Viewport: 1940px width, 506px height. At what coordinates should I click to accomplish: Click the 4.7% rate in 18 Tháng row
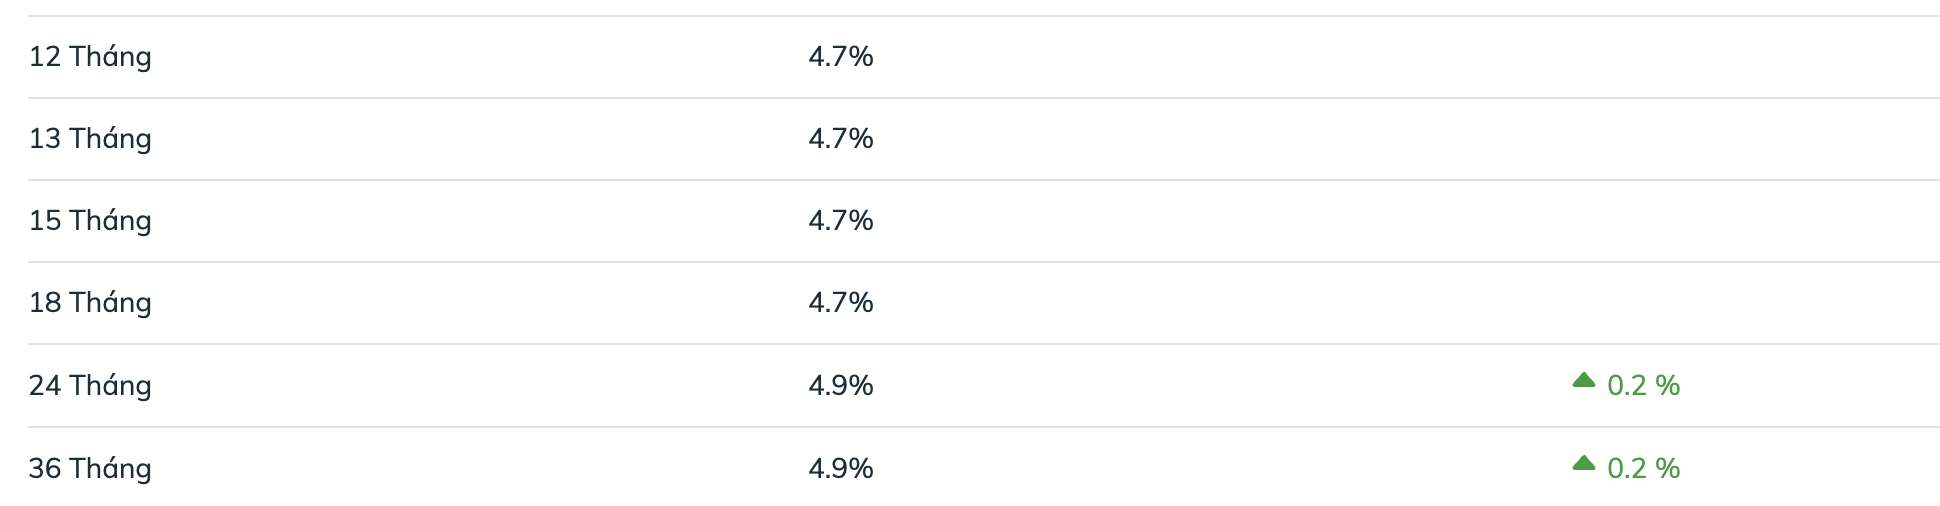point(840,303)
